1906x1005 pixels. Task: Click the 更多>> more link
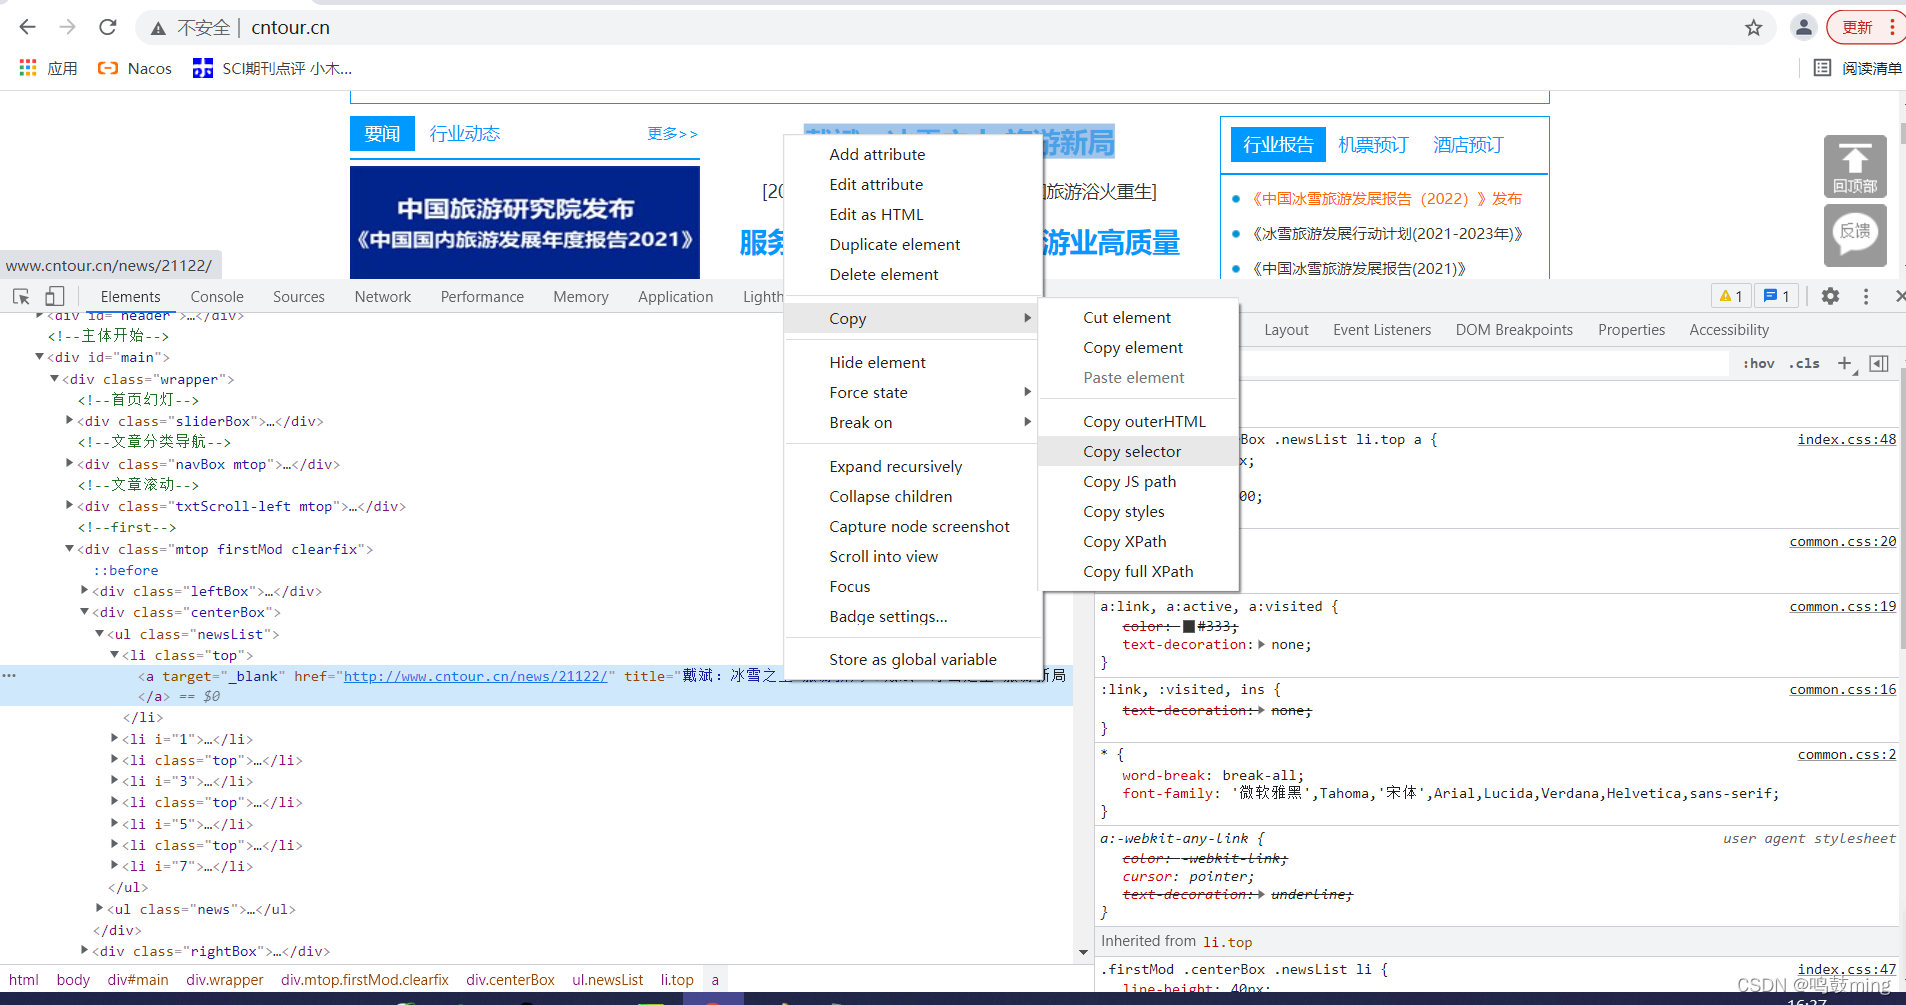click(x=673, y=133)
